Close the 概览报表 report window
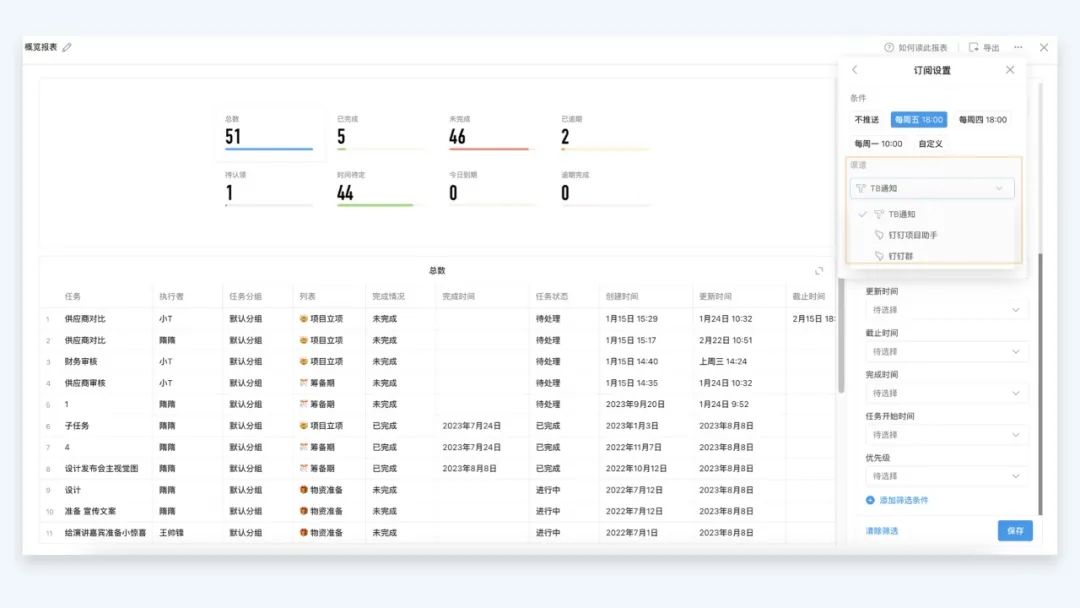 pos(1044,48)
